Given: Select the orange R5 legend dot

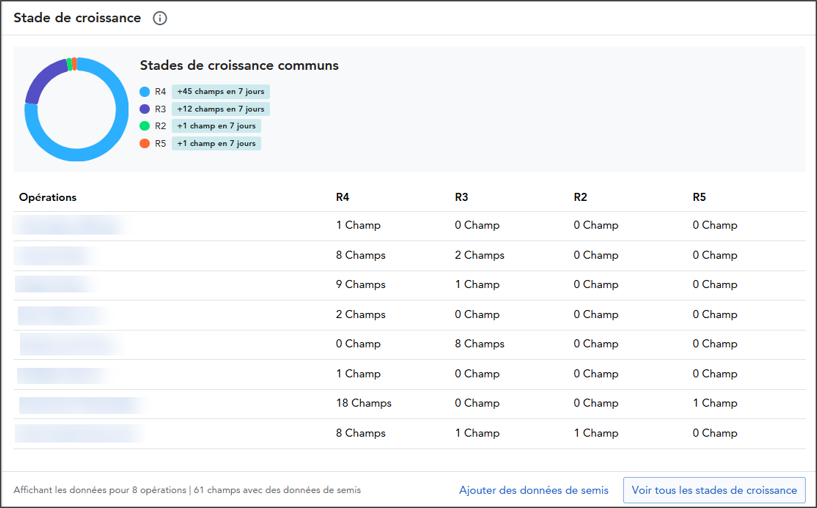Looking at the screenshot, I should (145, 143).
